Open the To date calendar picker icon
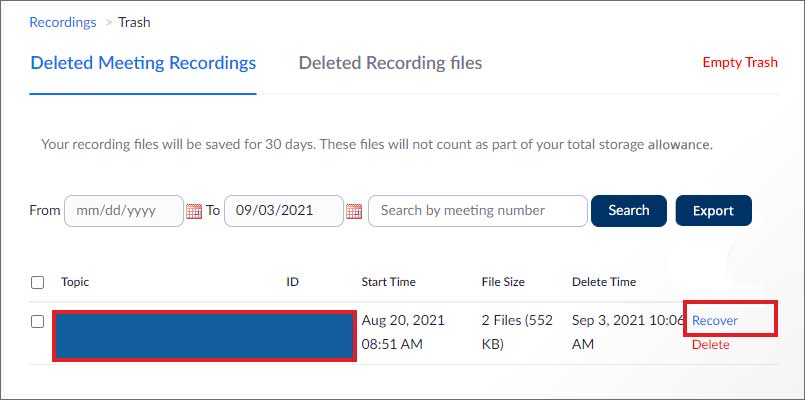805x400 pixels. (x=354, y=211)
